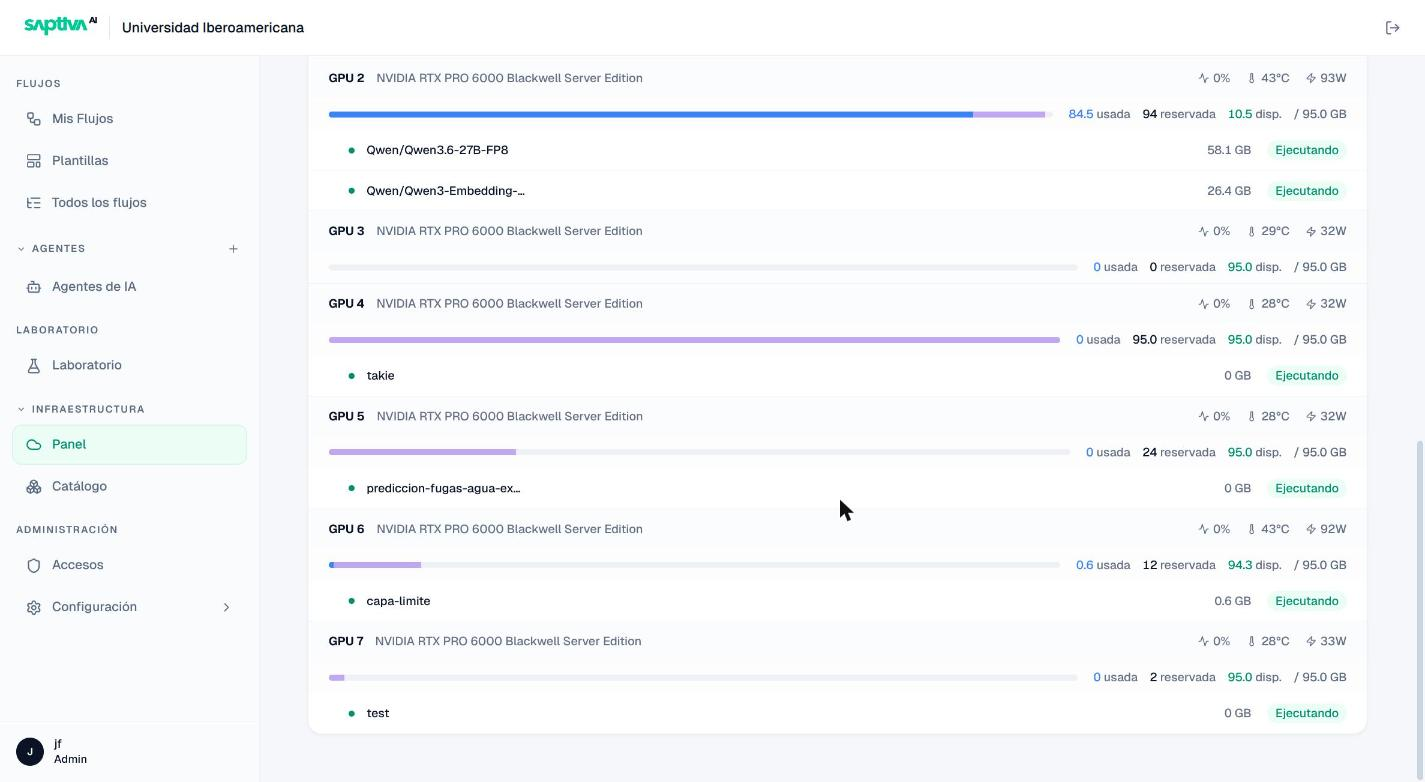Click GPU 2 power bolt icon

[1311, 78]
